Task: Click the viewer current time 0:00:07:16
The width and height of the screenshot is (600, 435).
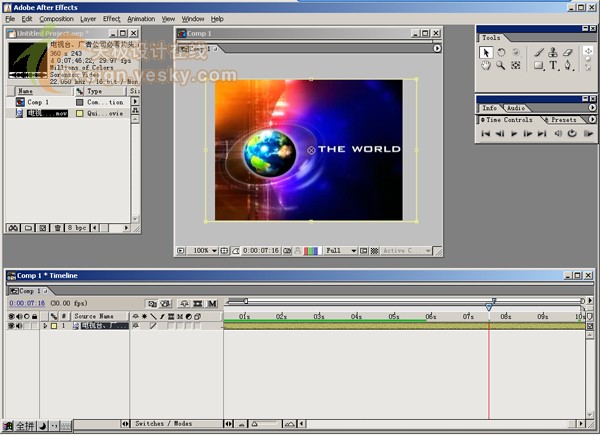Action: tap(261, 251)
